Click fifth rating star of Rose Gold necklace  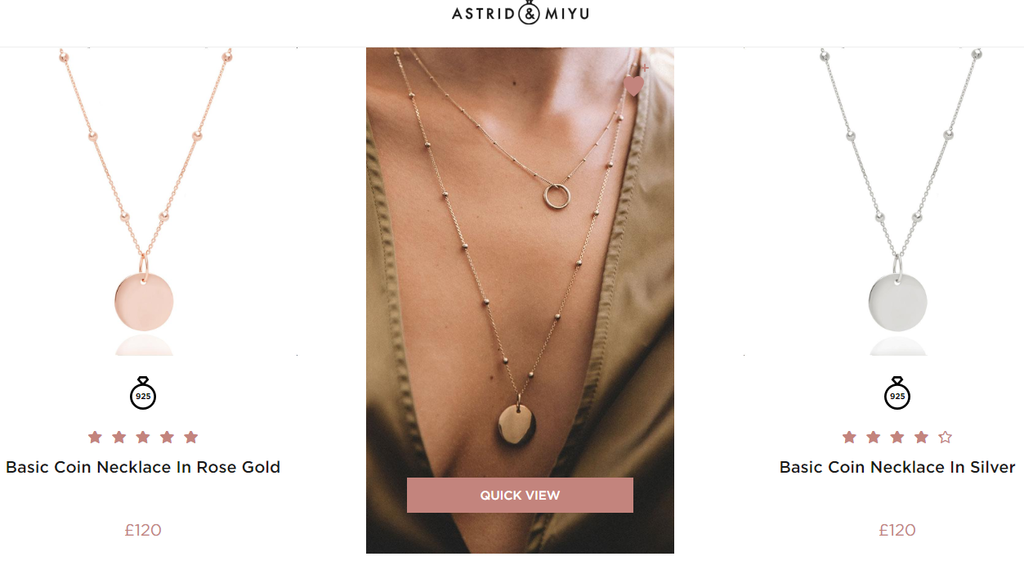[x=191, y=437]
